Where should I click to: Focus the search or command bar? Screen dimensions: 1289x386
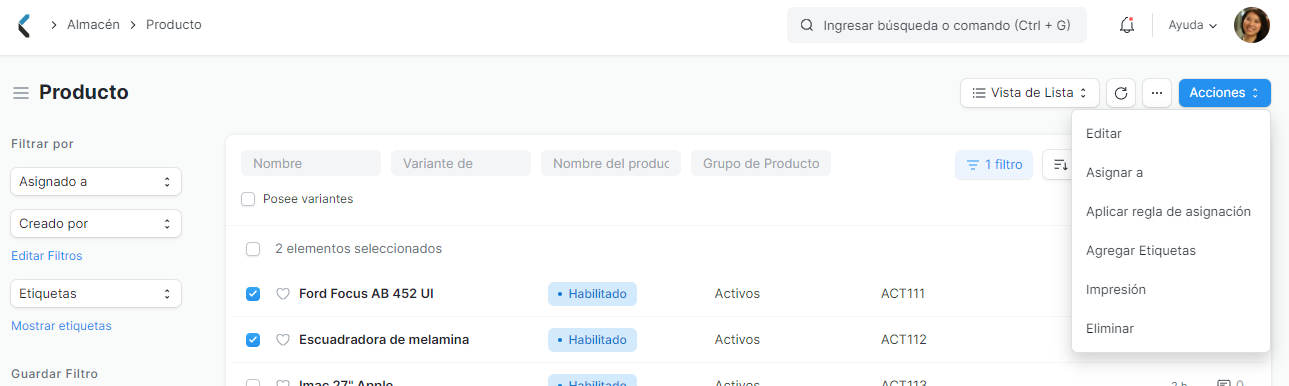tap(937, 25)
